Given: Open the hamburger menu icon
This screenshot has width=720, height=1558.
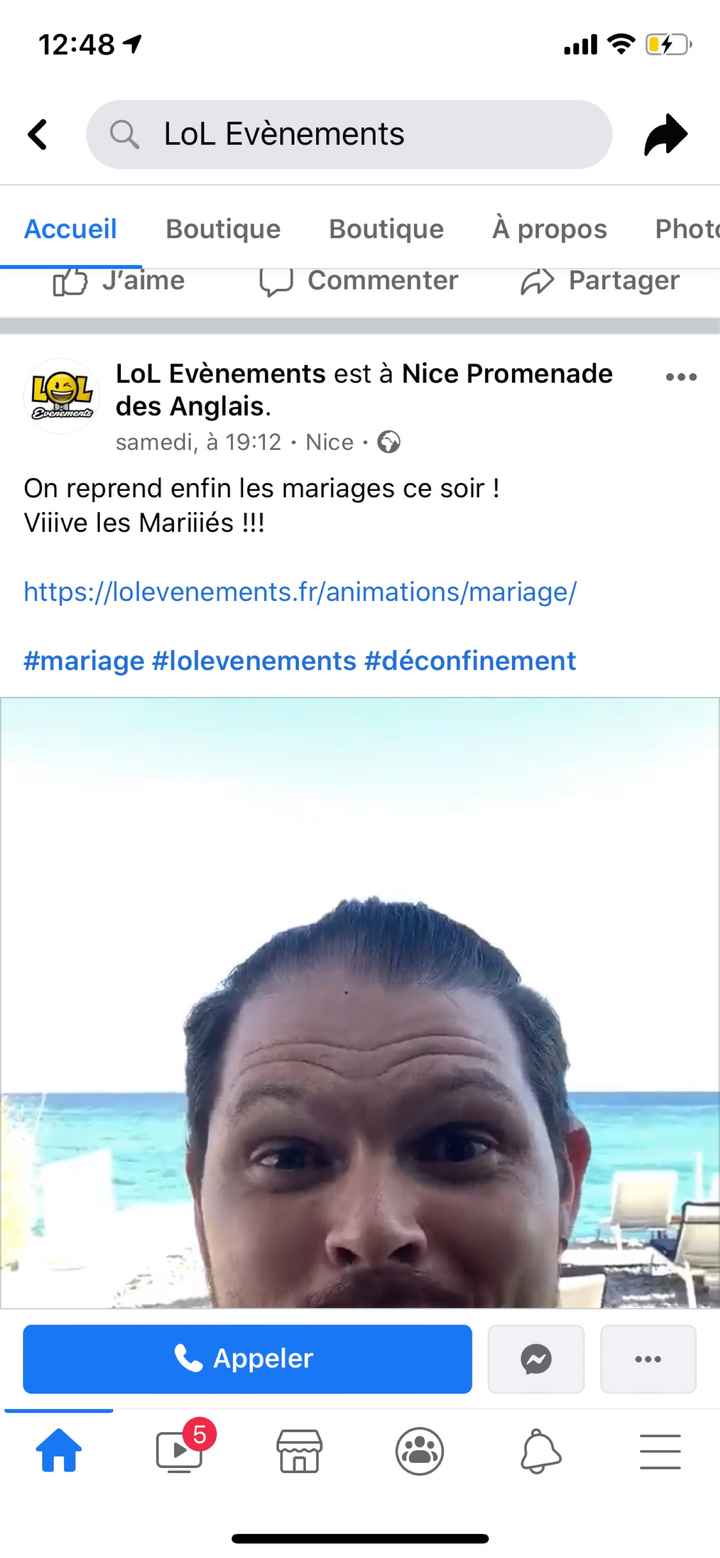Looking at the screenshot, I should pos(660,1450).
